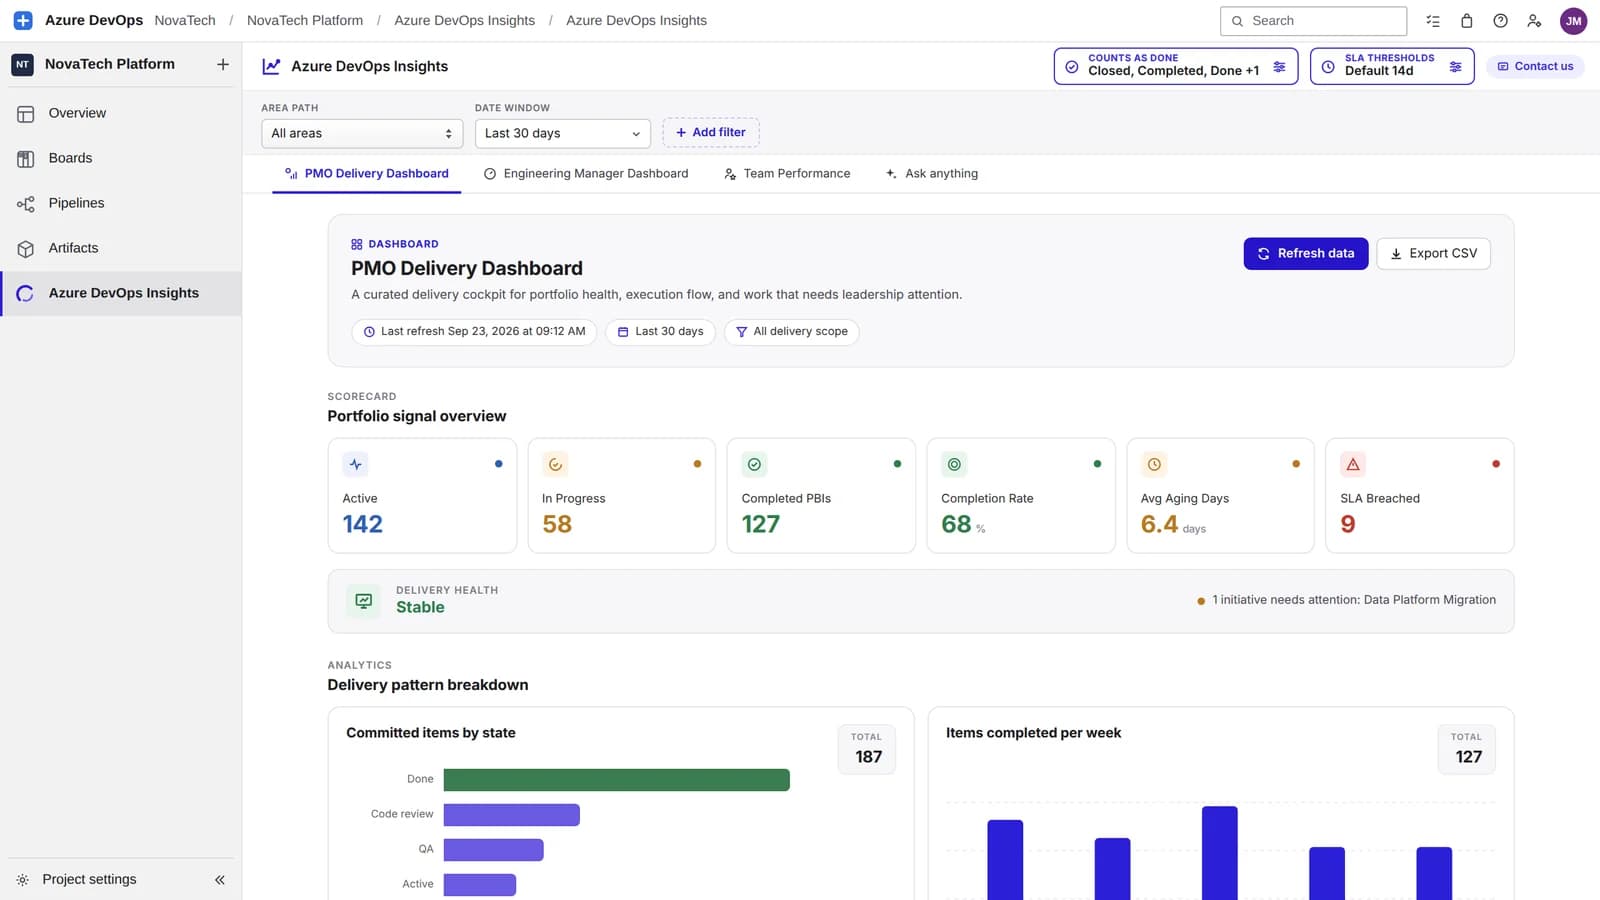Image resolution: width=1600 pixels, height=900 pixels.
Task: Click the All delivery scope chip
Action: tap(792, 332)
